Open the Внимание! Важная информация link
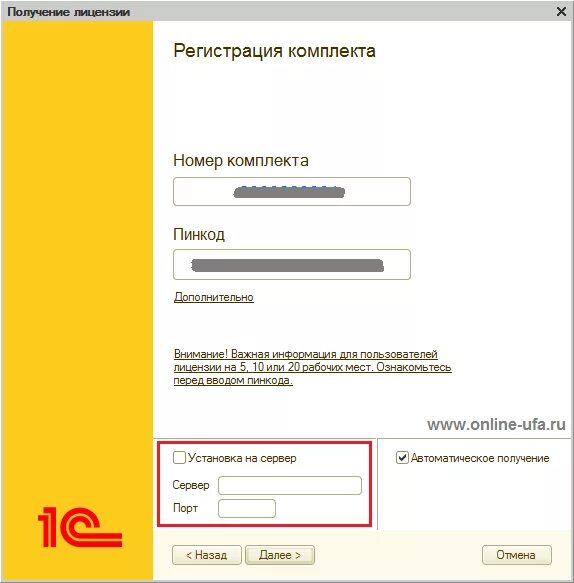574x583 pixels. [312, 367]
